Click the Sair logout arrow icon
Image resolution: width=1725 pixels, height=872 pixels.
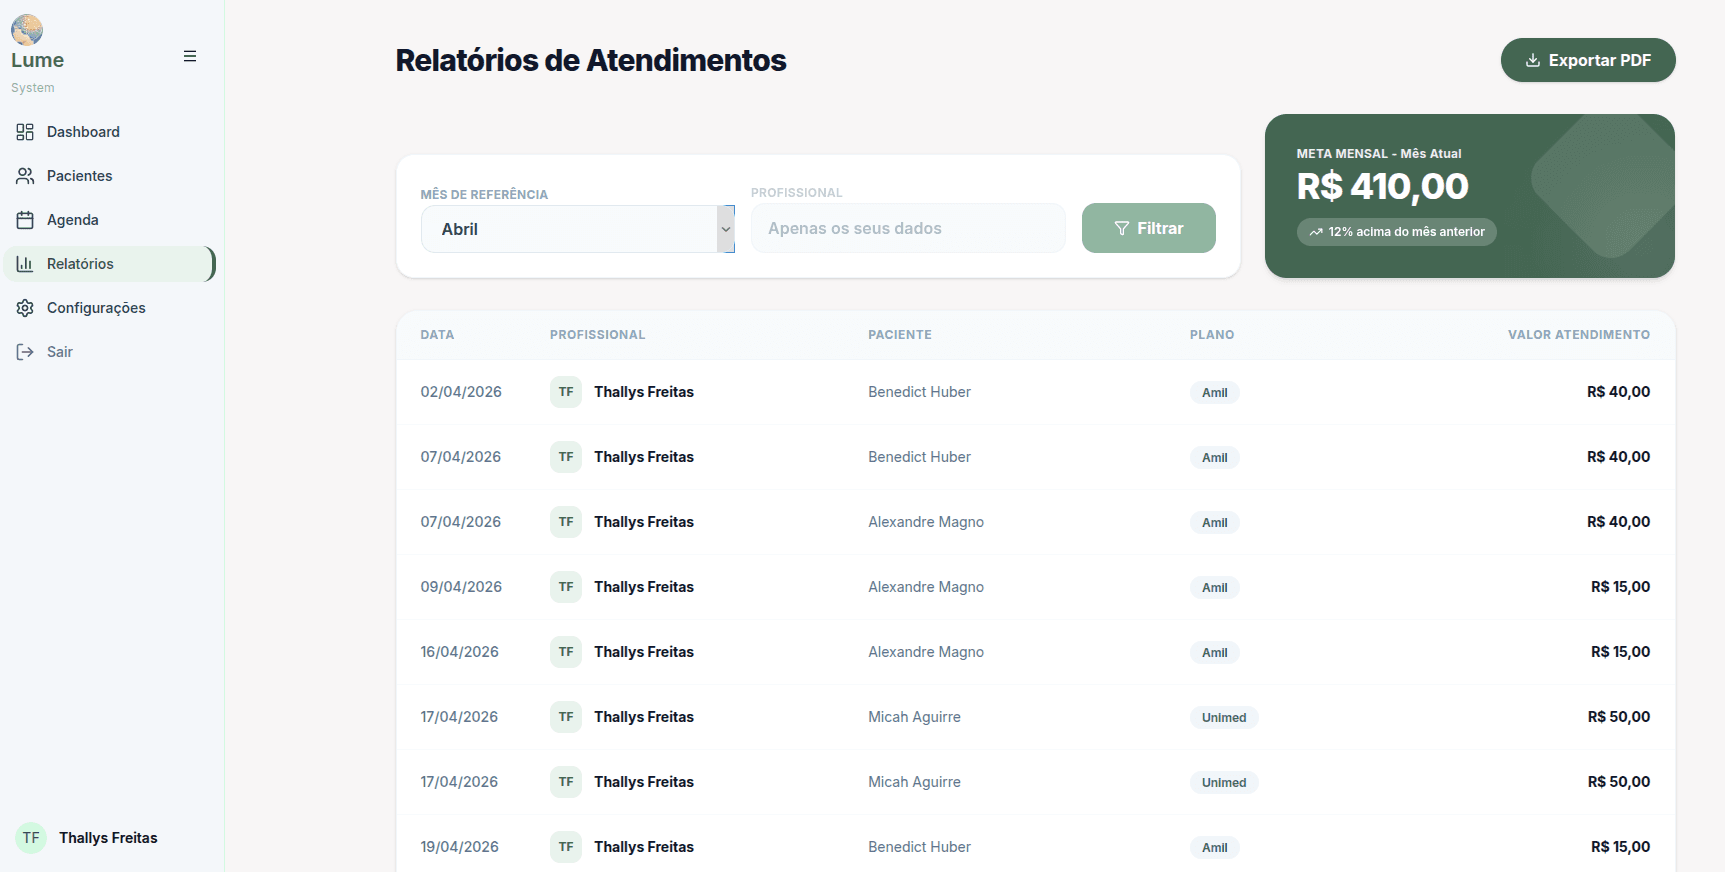(25, 352)
